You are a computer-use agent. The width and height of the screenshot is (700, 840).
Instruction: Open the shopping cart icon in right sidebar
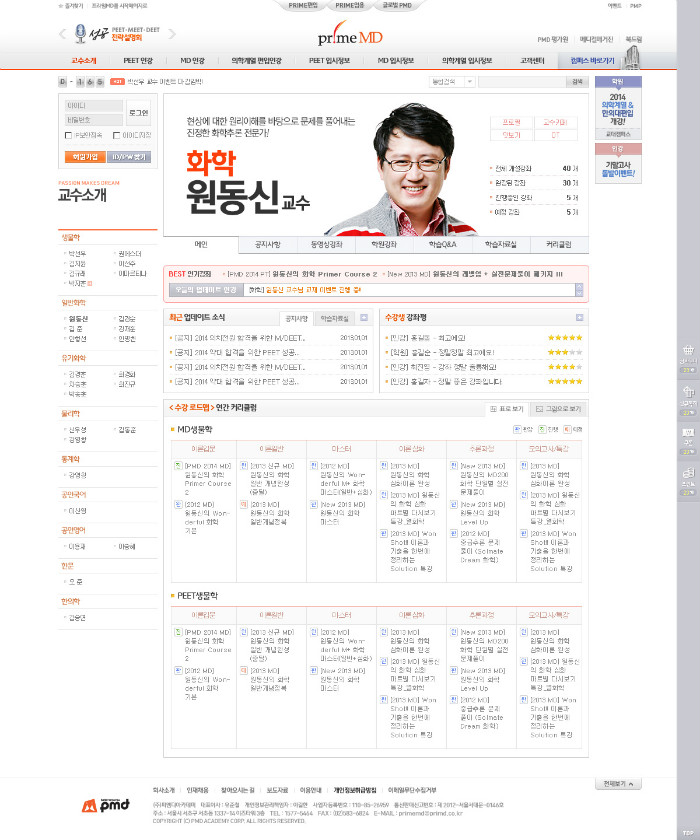point(688,350)
